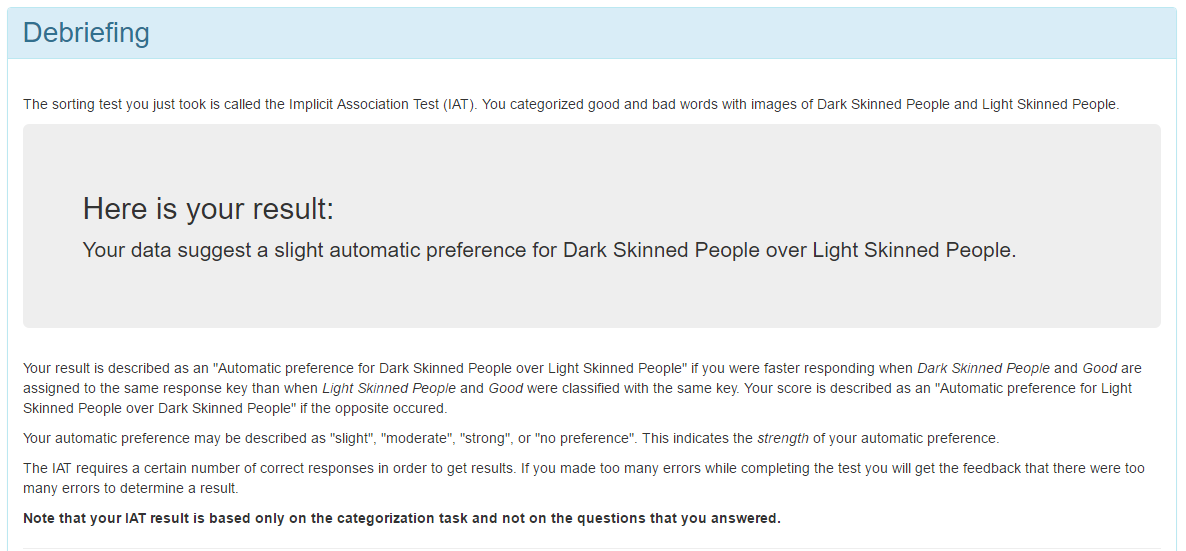Image resolution: width=1186 pixels, height=551 pixels.
Task: Click 'The sorting test you just took' sentence
Action: tap(570, 104)
